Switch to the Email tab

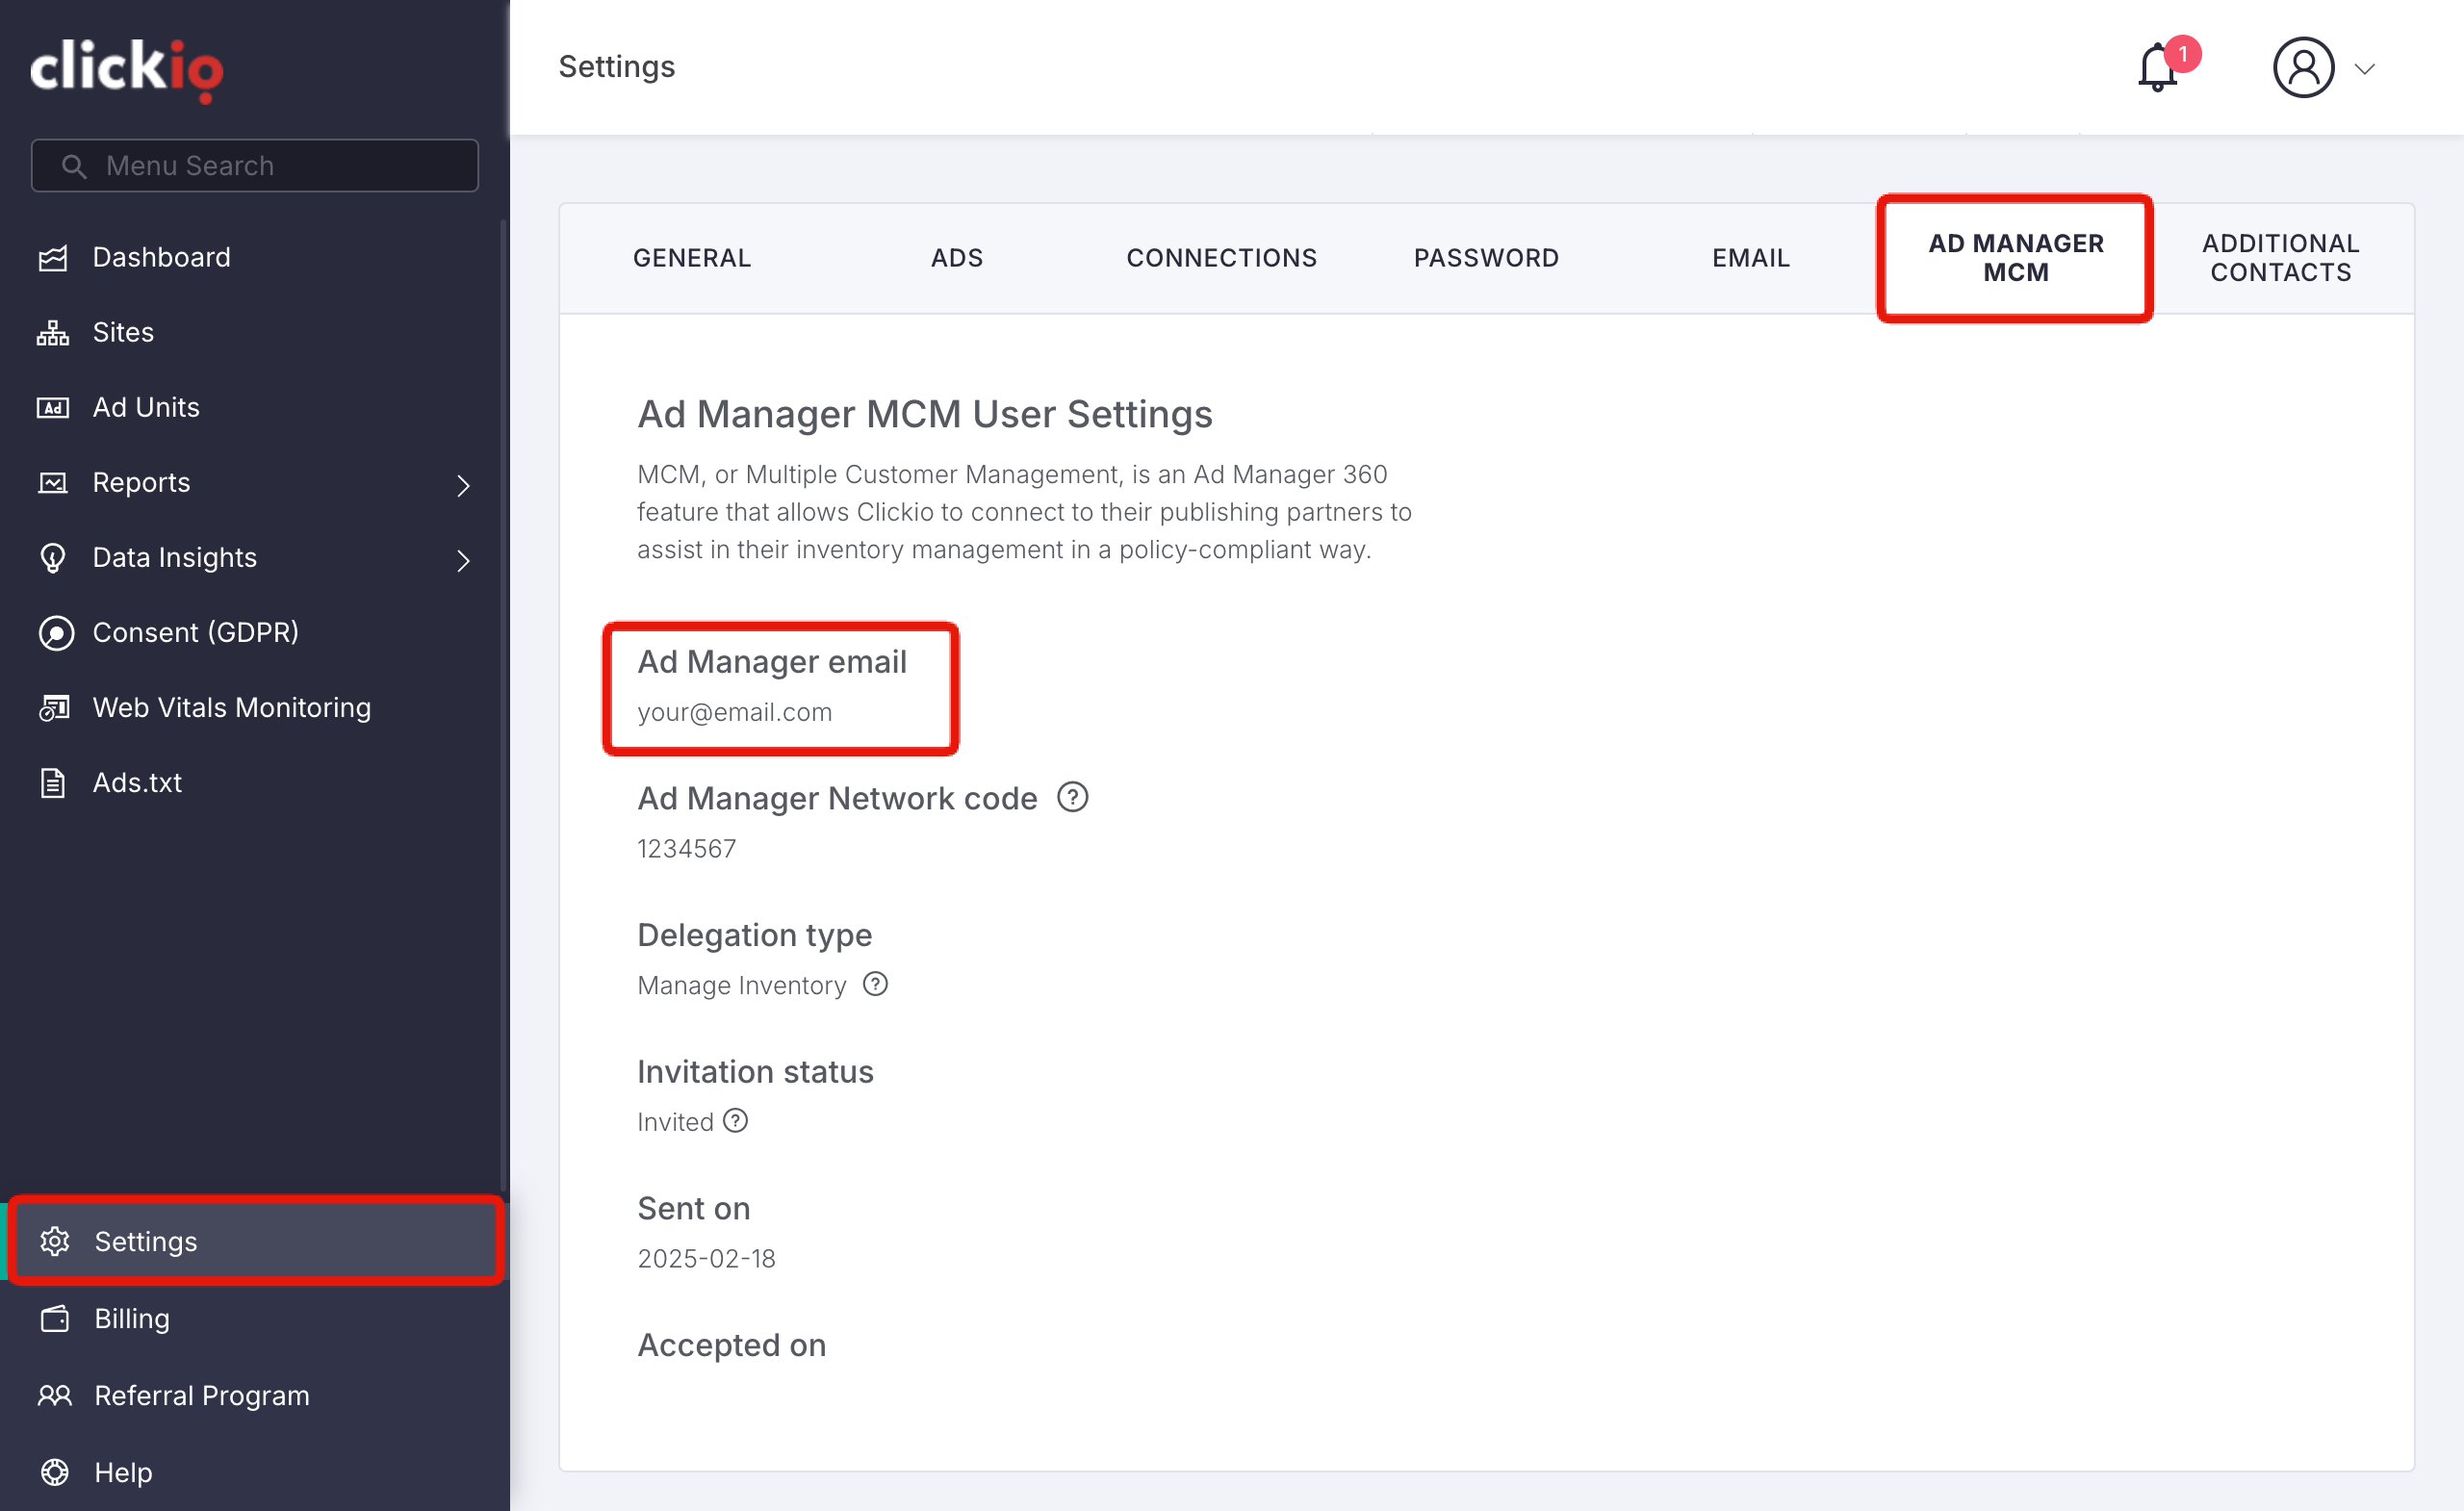coord(1750,258)
